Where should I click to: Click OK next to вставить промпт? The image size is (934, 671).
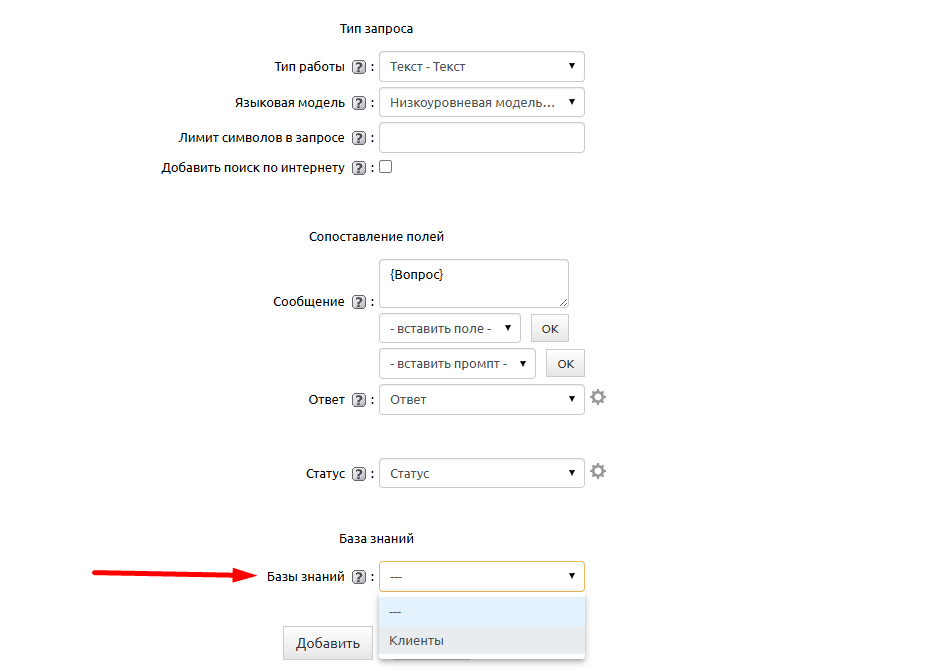click(565, 363)
